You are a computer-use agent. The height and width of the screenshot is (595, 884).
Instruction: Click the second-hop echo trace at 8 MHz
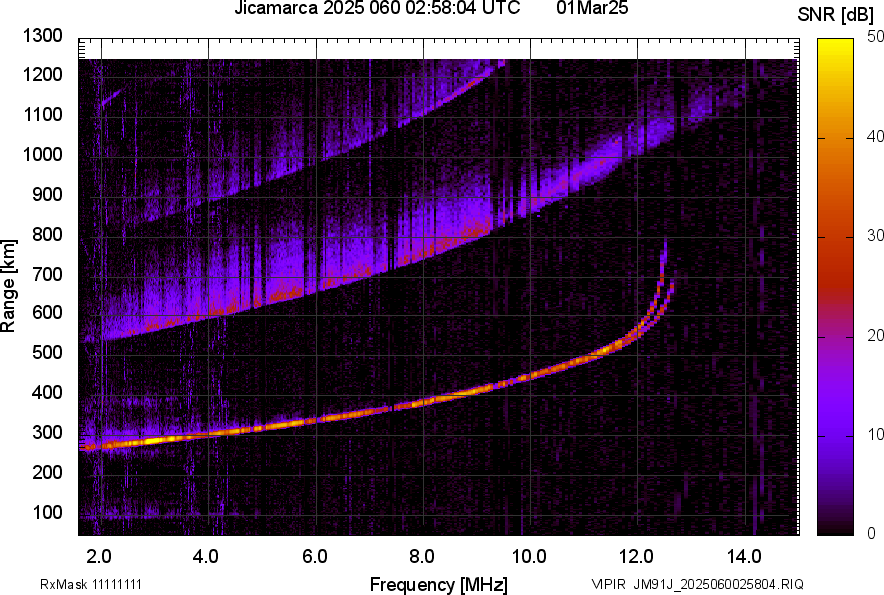tap(423, 252)
